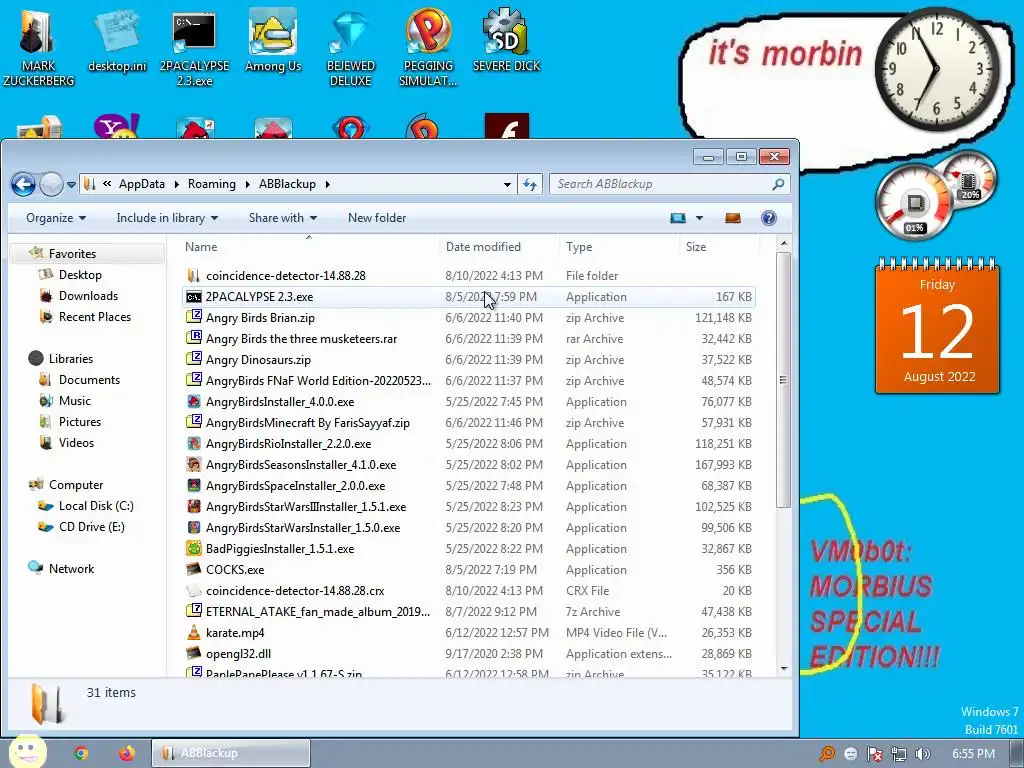Image resolution: width=1024 pixels, height=768 pixels.
Task: Change your view icon in toolbar
Action: pos(678,218)
